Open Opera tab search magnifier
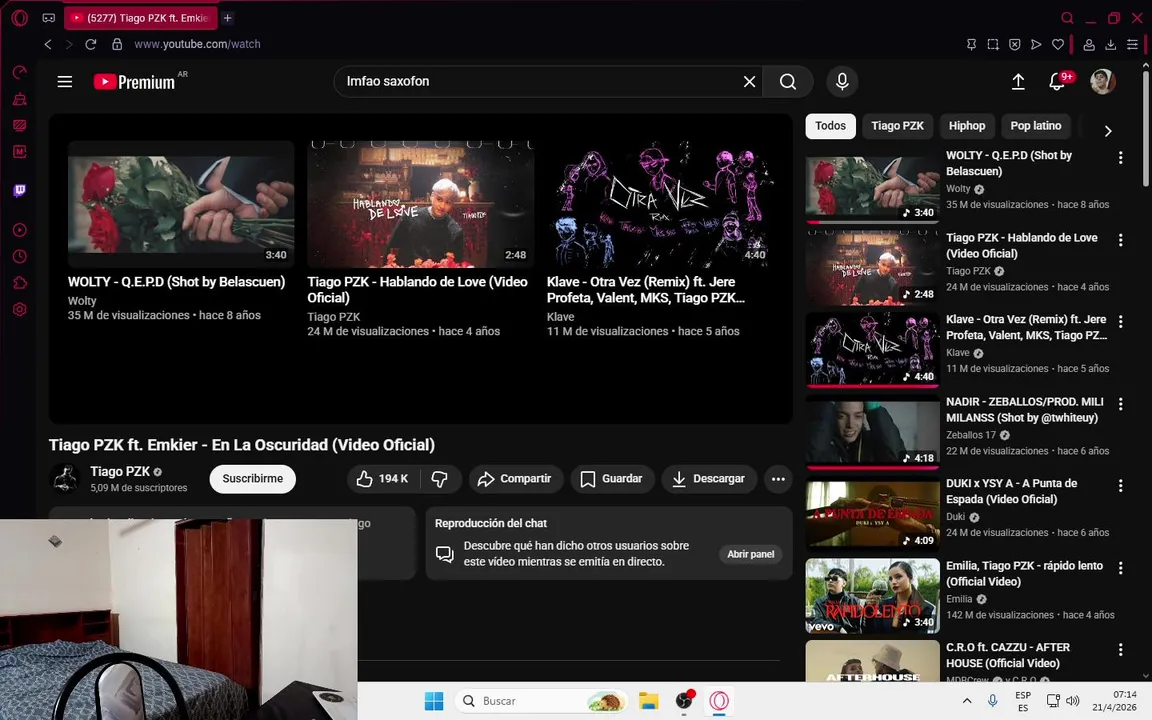 1068,18
